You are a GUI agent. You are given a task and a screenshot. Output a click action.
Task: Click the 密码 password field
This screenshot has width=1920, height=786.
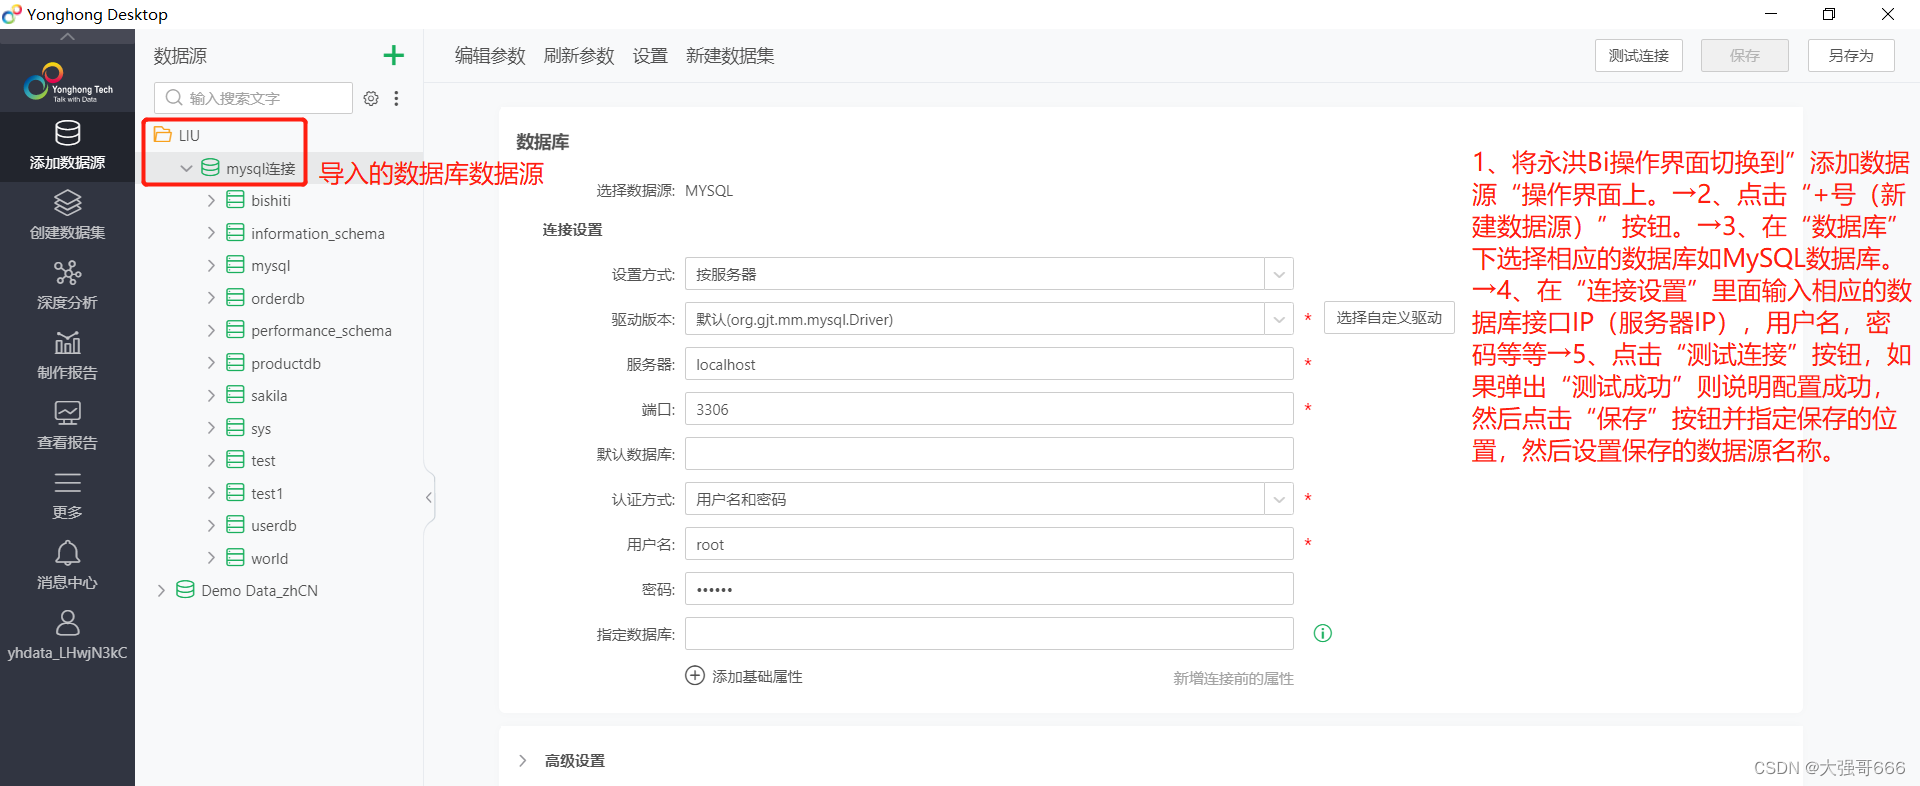click(x=989, y=589)
